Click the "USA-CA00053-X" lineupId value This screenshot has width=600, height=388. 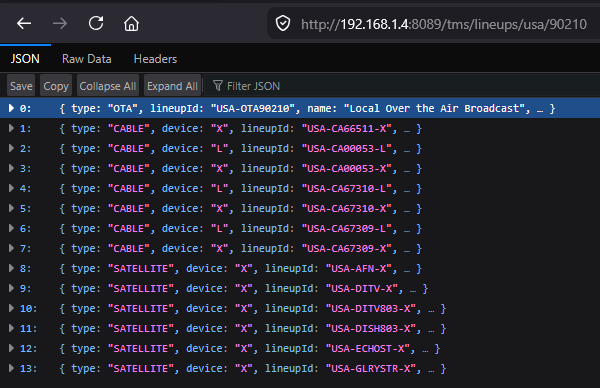[347, 168]
